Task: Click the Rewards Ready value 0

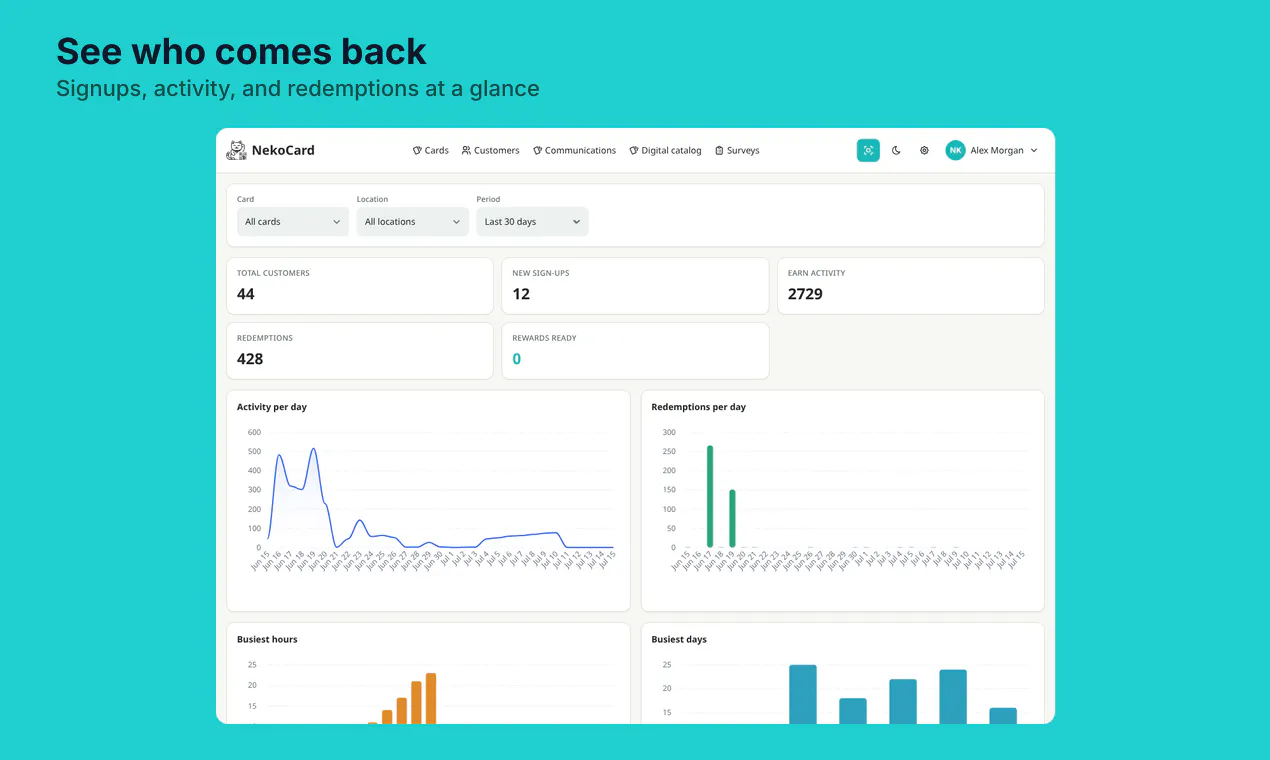Action: (x=516, y=359)
